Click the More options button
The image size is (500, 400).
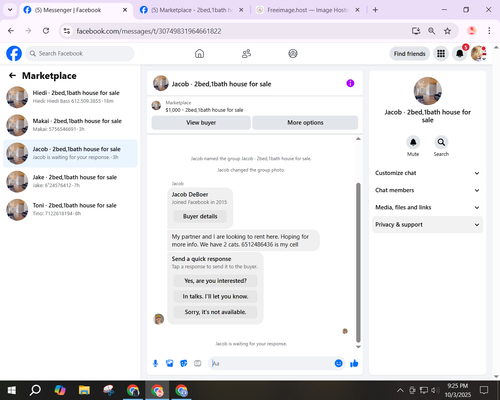pyautogui.click(x=305, y=123)
